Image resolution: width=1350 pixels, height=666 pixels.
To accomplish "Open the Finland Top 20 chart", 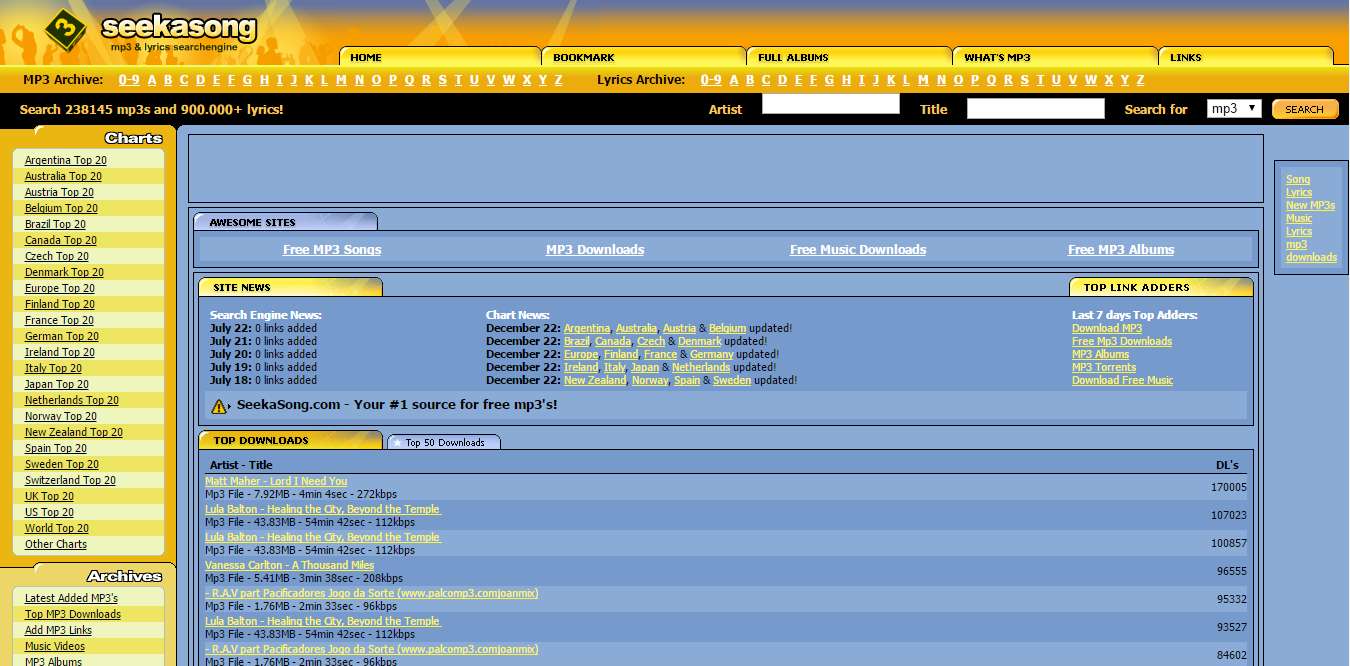I will point(60,304).
